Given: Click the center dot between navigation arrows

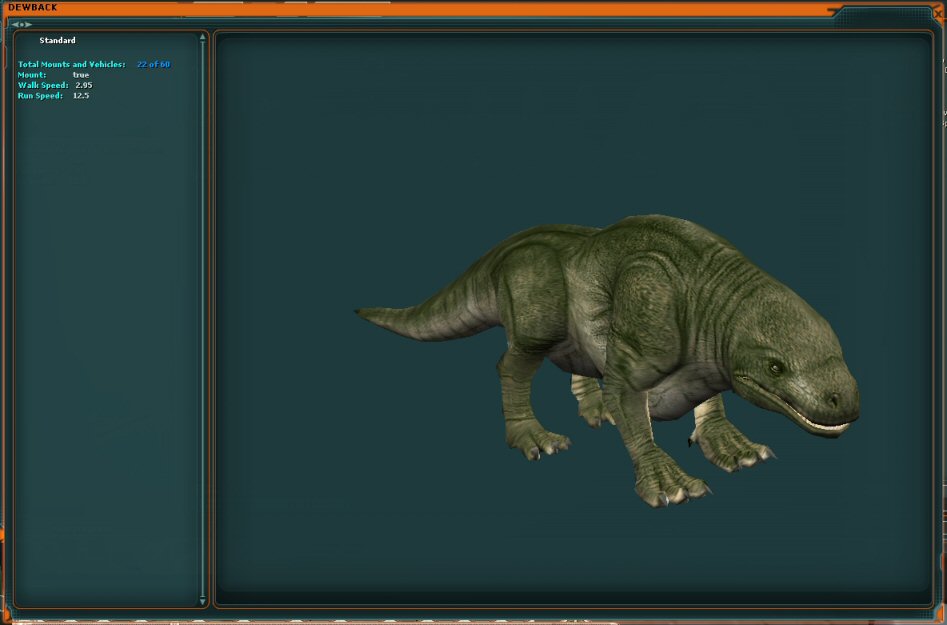Looking at the screenshot, I should tap(22, 24).
